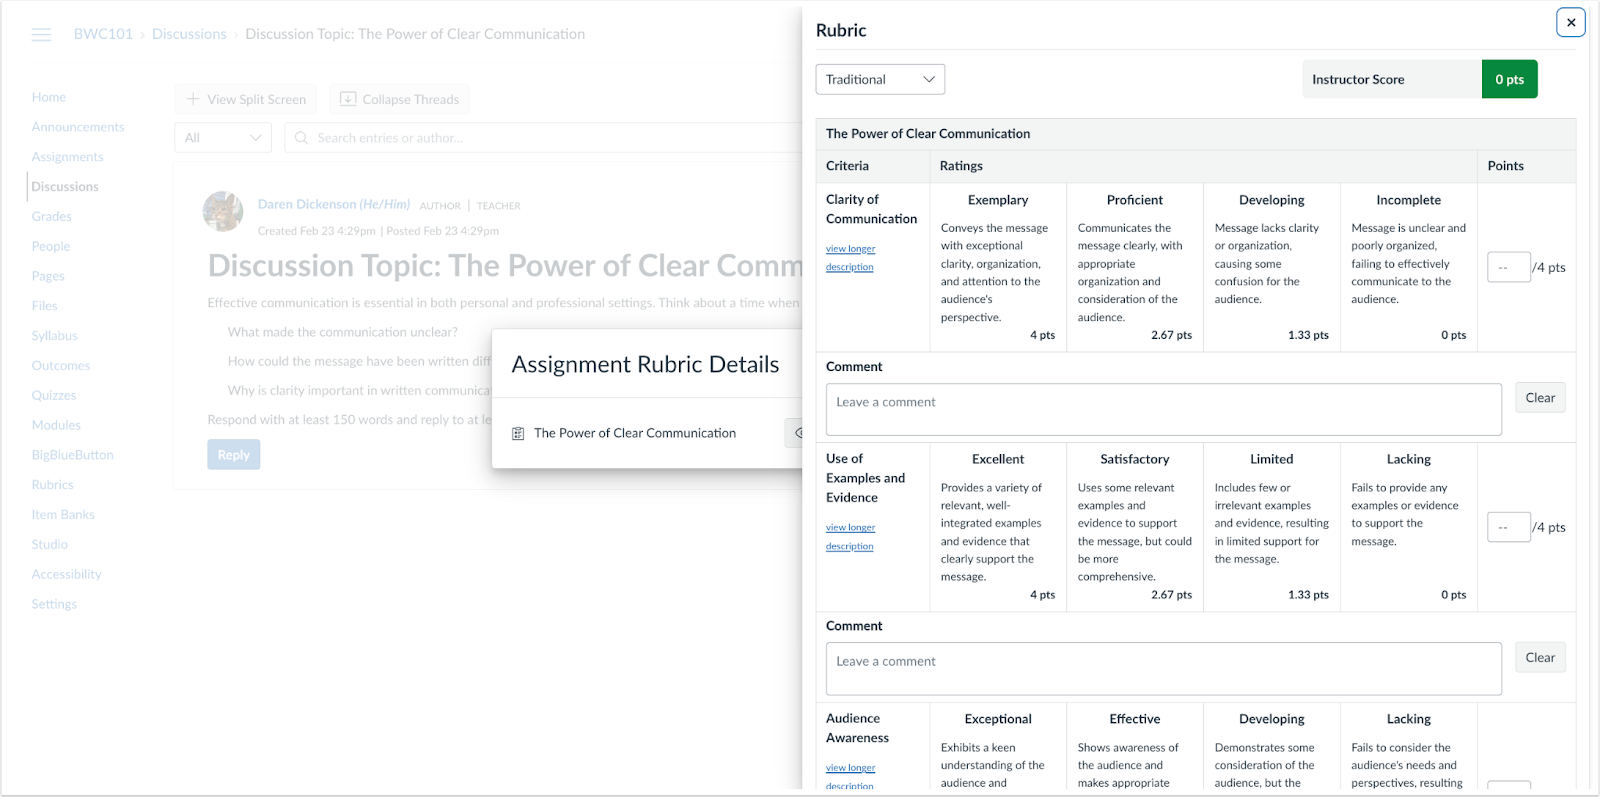Image resolution: width=1600 pixels, height=797 pixels.
Task: Clear the Clarity of Communication comment
Action: click(1540, 398)
